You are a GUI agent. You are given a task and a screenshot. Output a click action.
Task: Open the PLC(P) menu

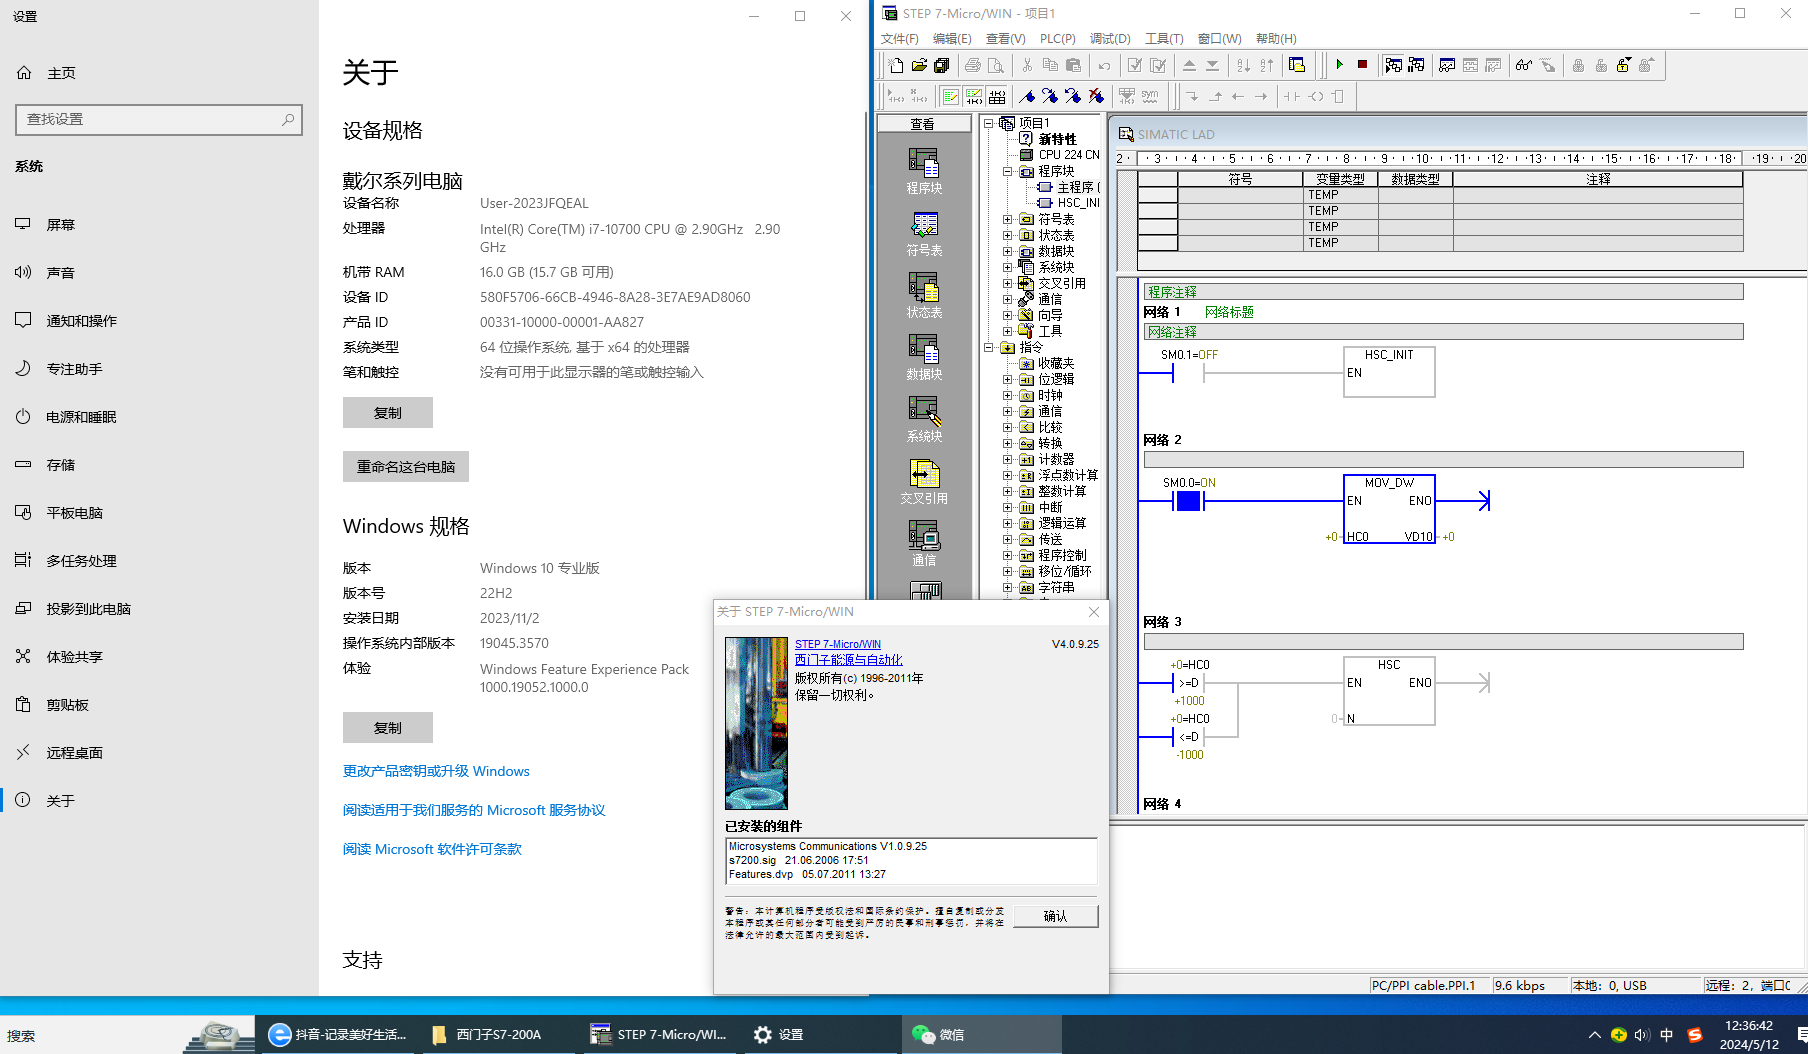tap(1057, 39)
